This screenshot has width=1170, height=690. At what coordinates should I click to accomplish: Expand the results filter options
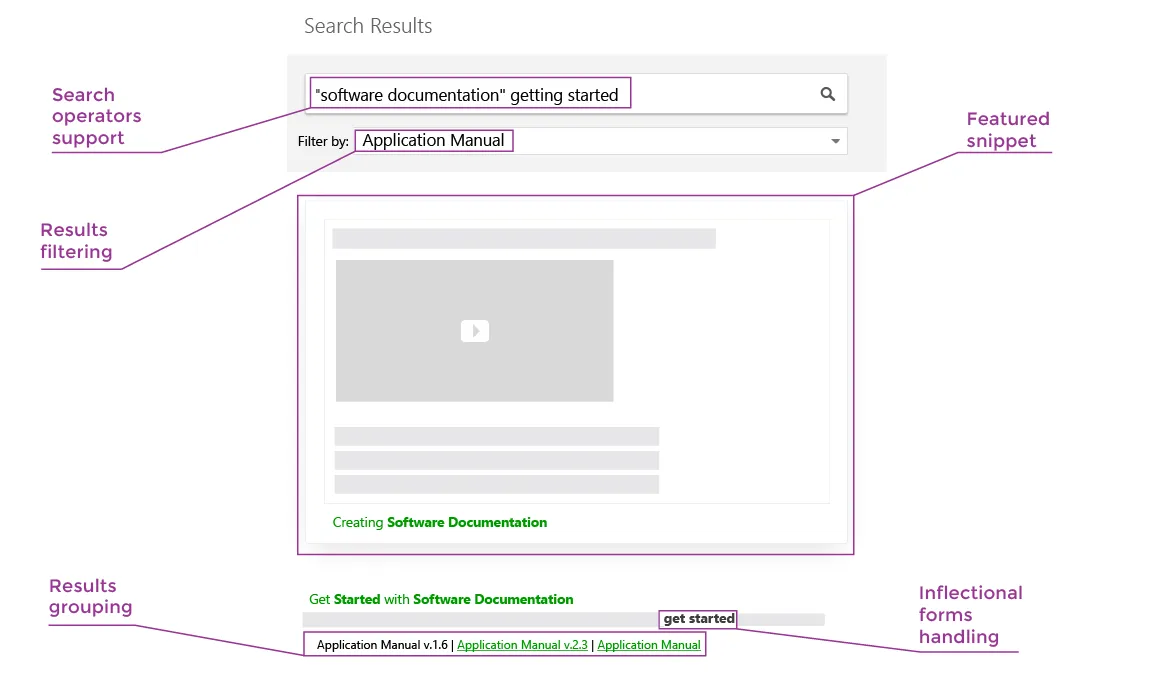click(x=835, y=141)
